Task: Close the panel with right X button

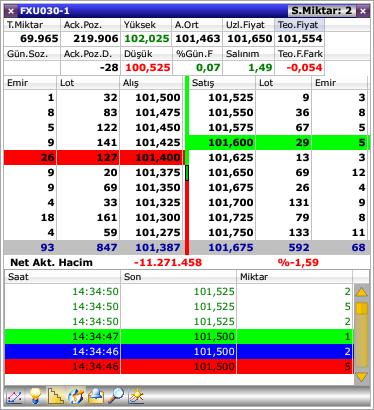Action: [x=363, y=11]
